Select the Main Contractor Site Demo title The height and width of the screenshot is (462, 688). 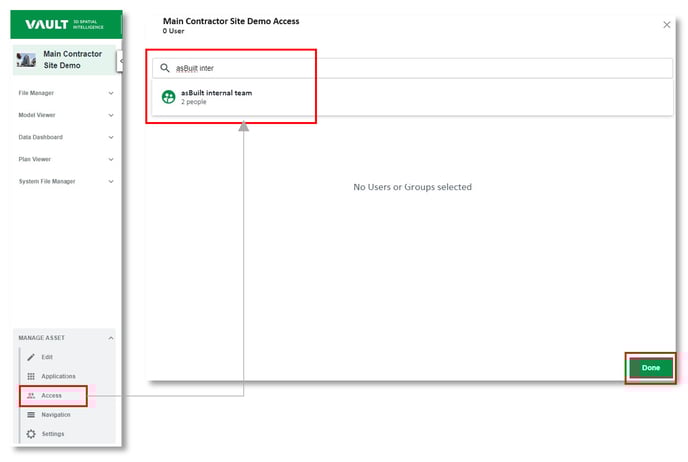pyautogui.click(x=72, y=60)
